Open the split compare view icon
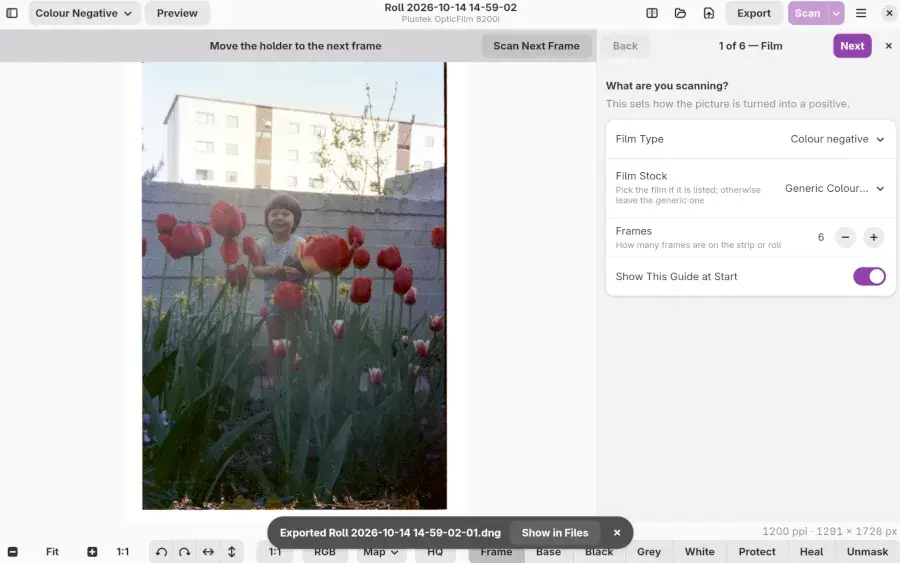Image resolution: width=900 pixels, height=563 pixels. coord(651,13)
